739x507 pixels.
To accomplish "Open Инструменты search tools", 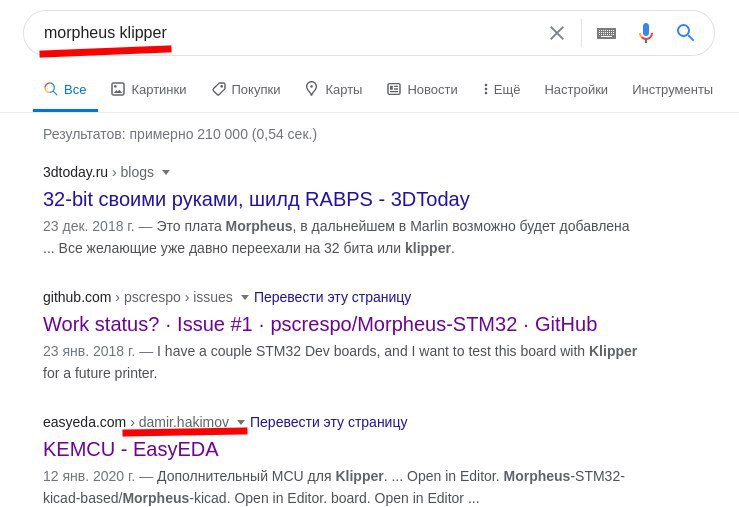I will [x=672, y=90].
